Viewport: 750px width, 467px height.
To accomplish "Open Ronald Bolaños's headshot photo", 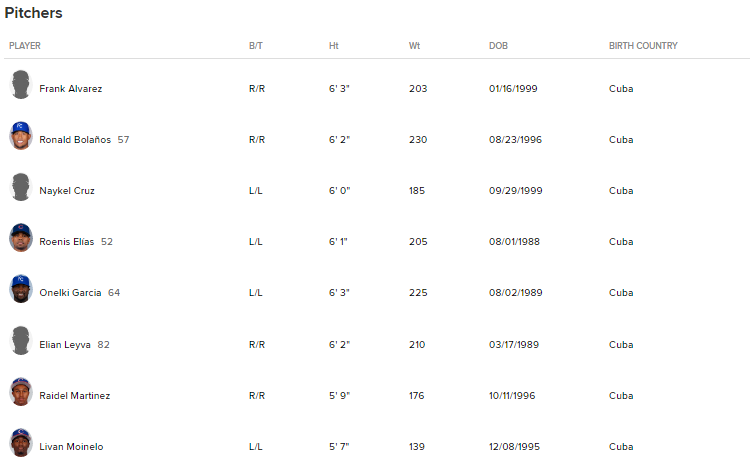I will coord(21,136).
